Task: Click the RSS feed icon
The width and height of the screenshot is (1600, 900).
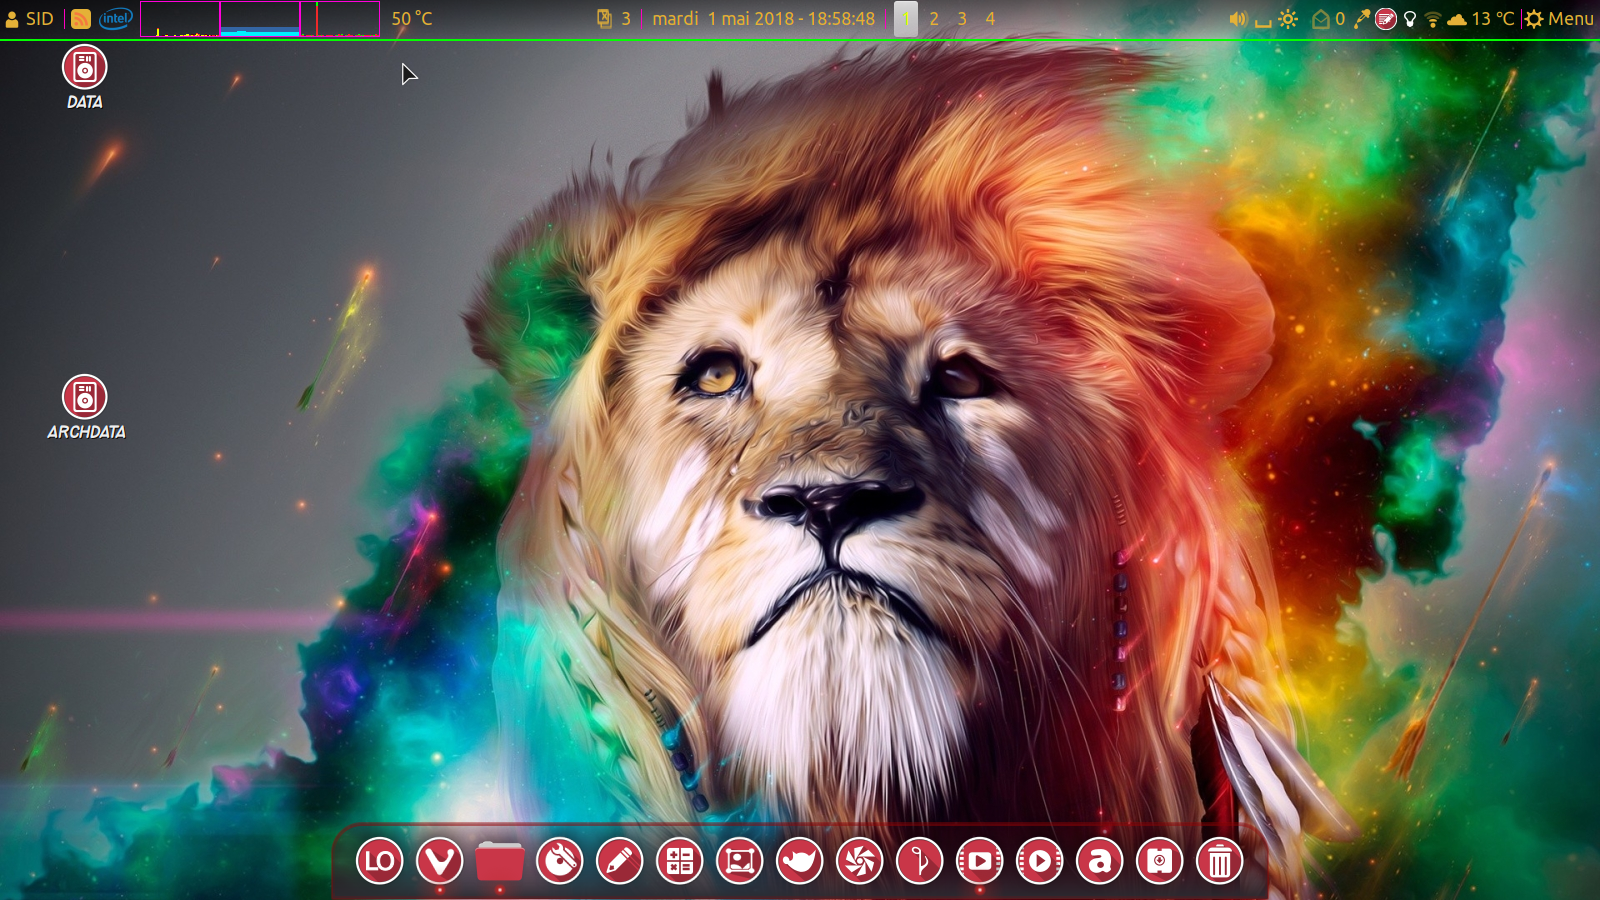Action: coord(81,19)
